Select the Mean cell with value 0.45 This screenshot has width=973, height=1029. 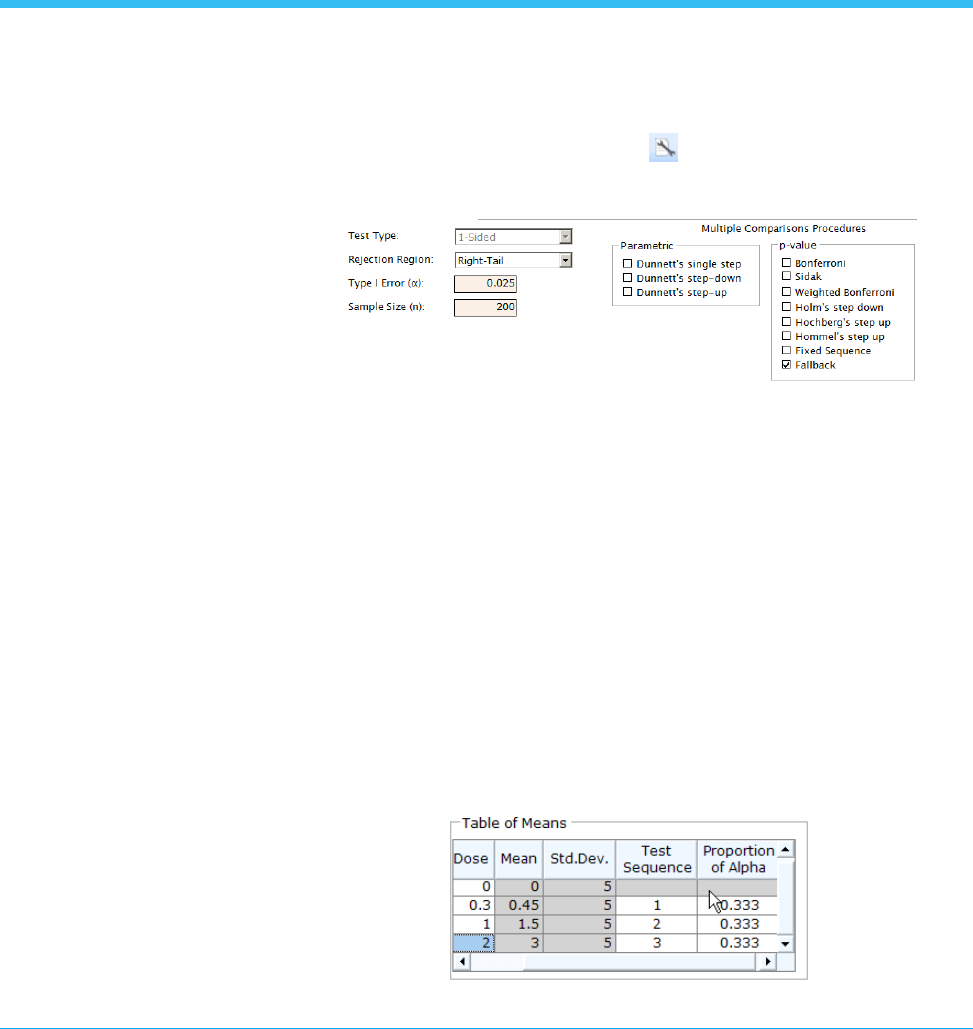pyautogui.click(x=518, y=905)
